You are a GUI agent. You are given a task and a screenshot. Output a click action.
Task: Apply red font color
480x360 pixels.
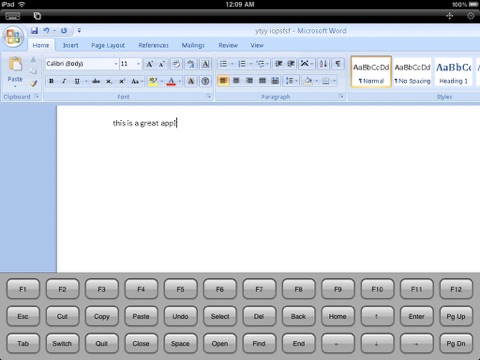171,81
